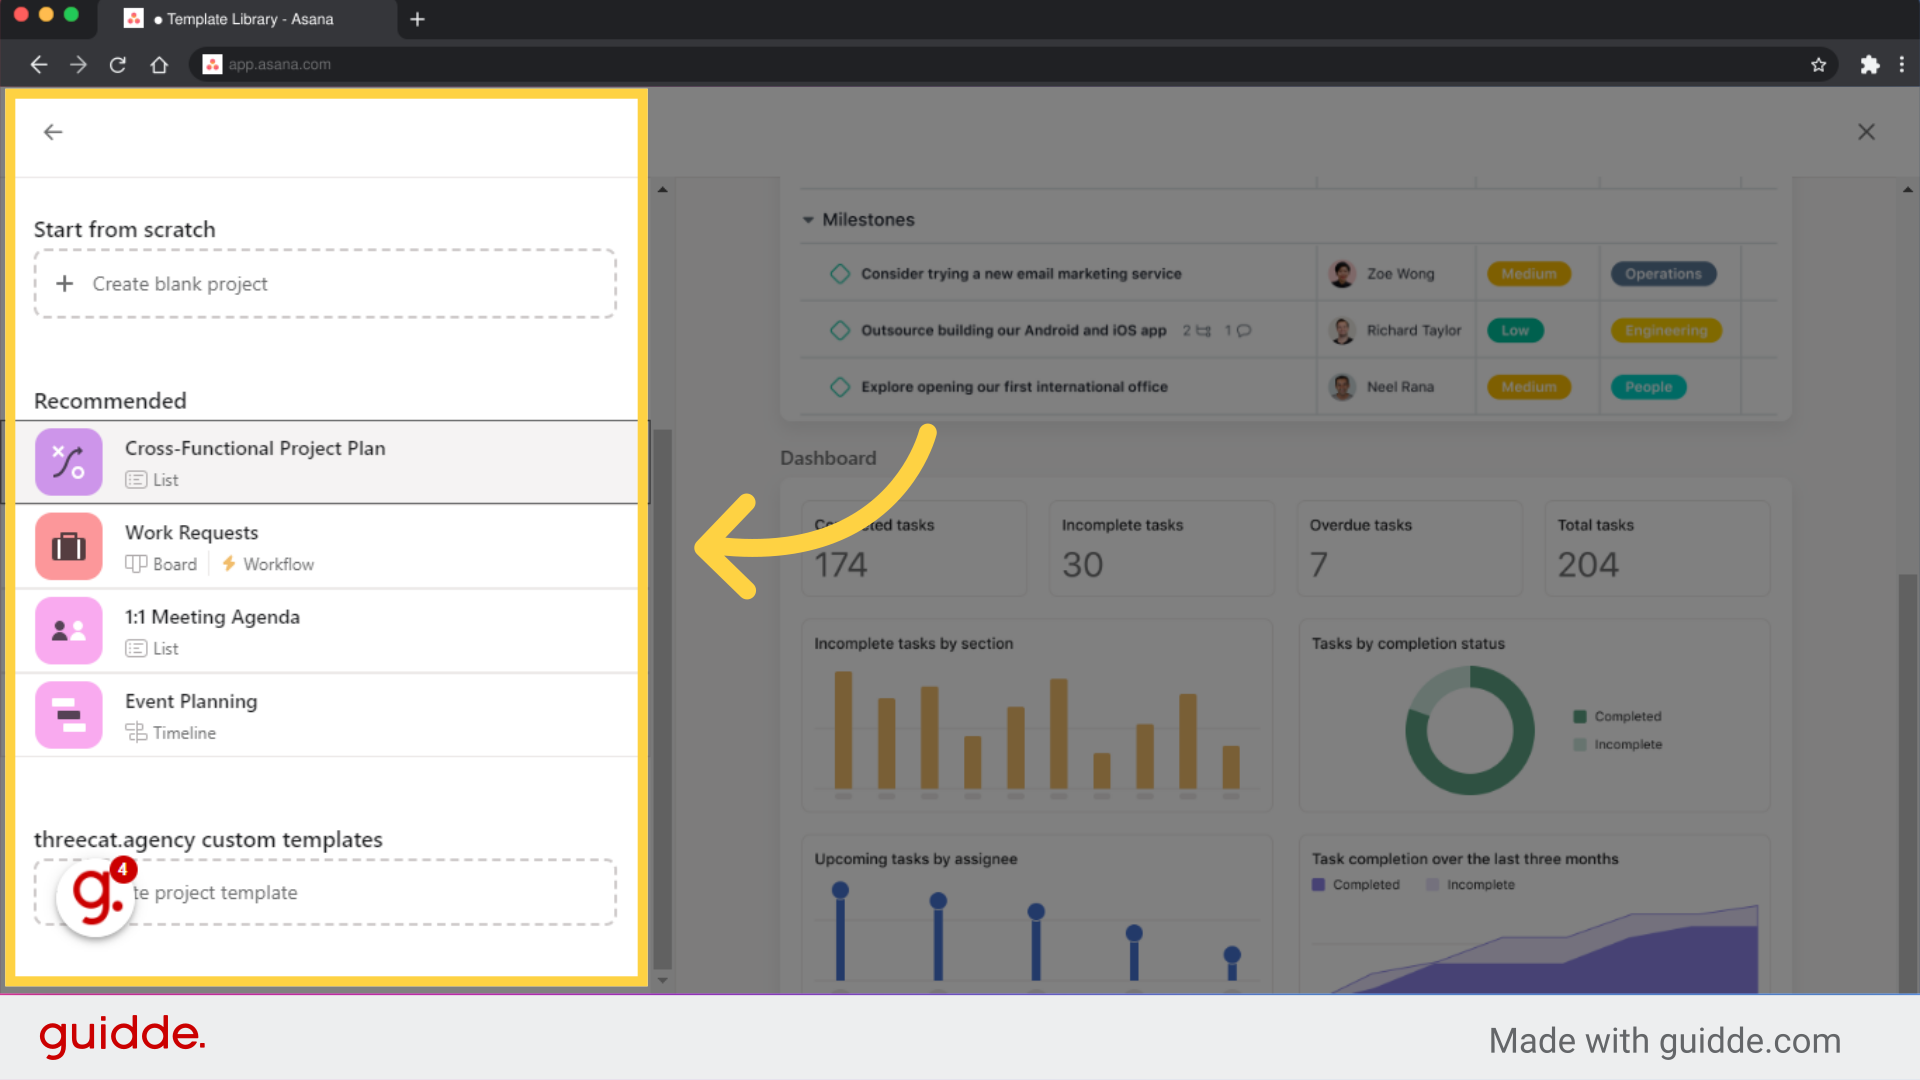
Task: Click Neel Rana's avatar
Action: pyautogui.click(x=1342, y=387)
